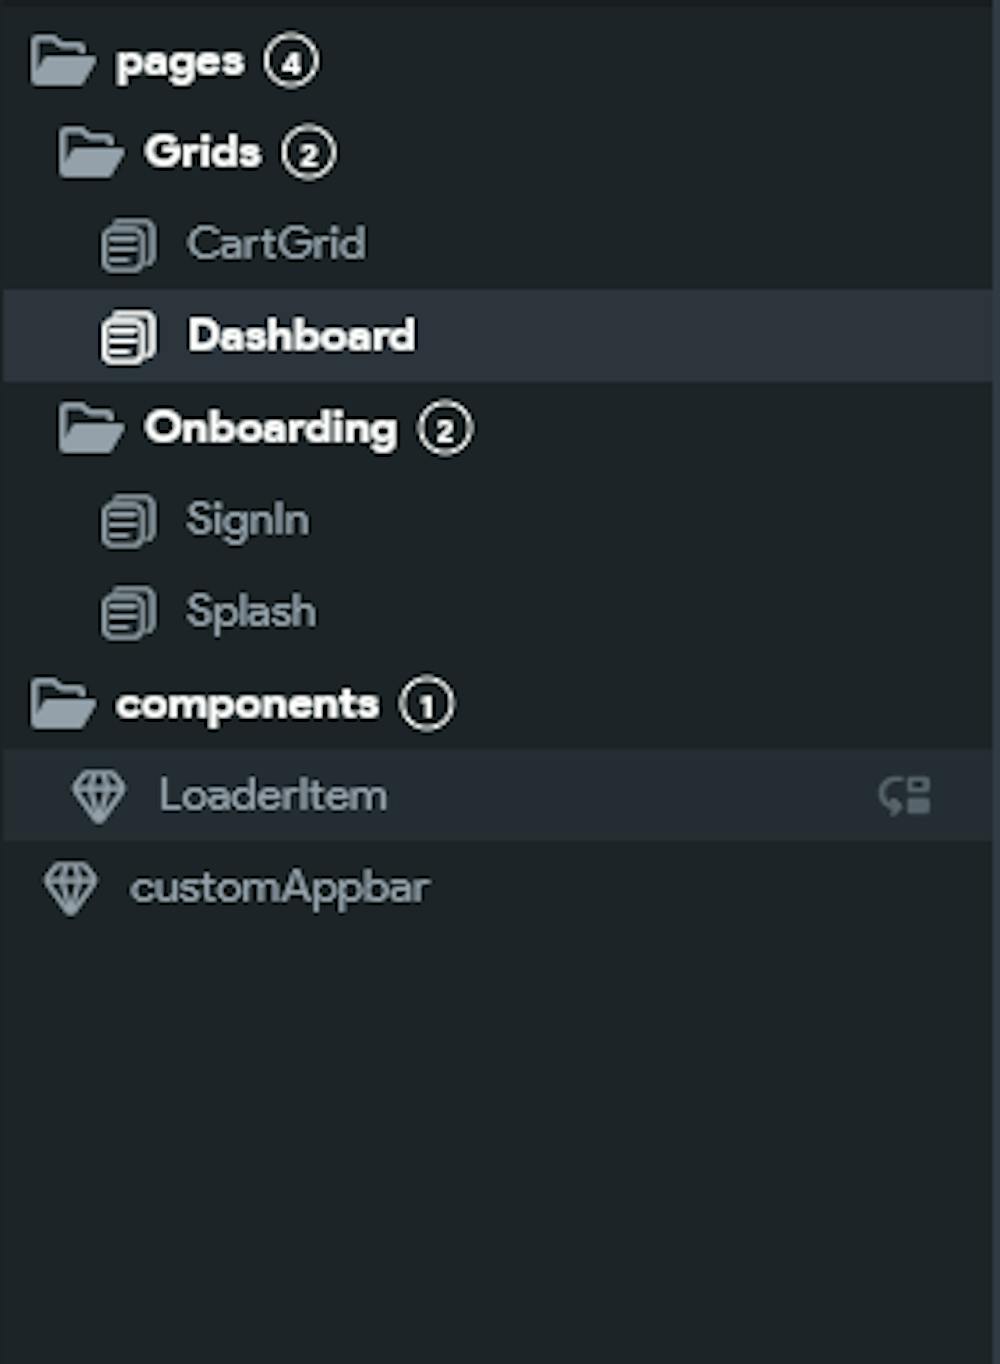Open the Splash page
This screenshot has width=1000, height=1364.
click(x=250, y=612)
